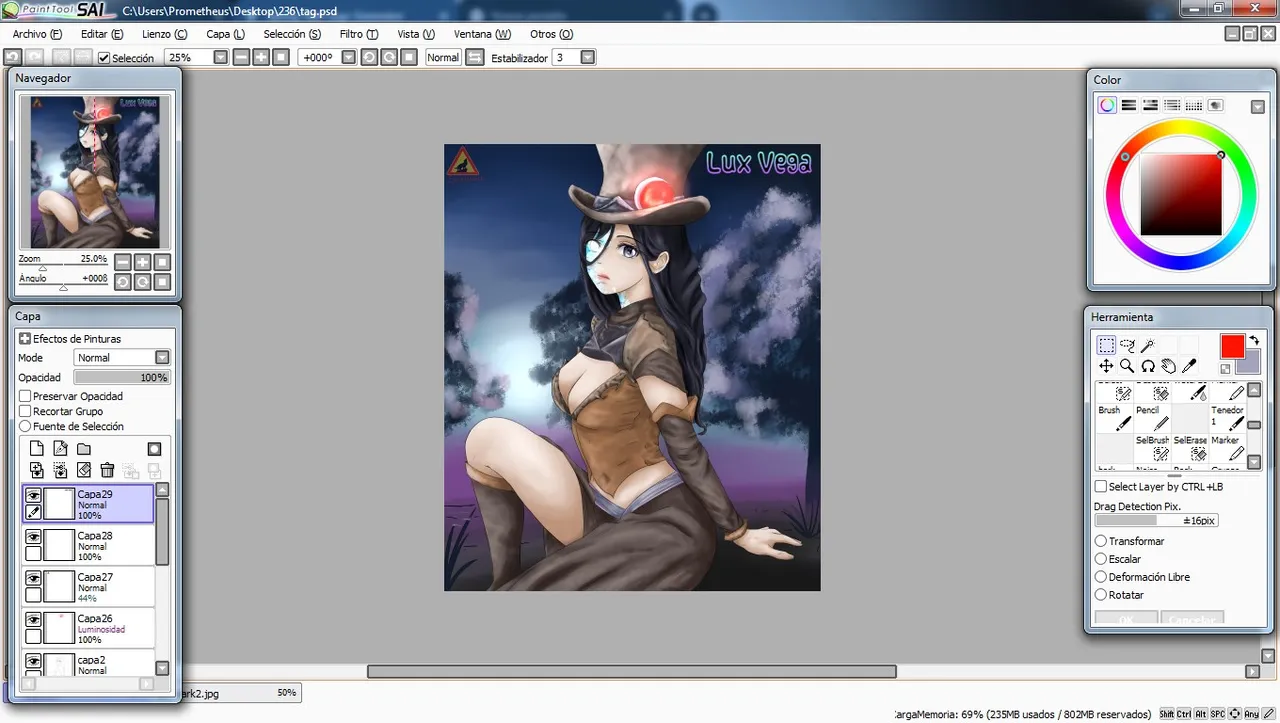
Task: Clear layer with the eraser icon
Action: 84,470
